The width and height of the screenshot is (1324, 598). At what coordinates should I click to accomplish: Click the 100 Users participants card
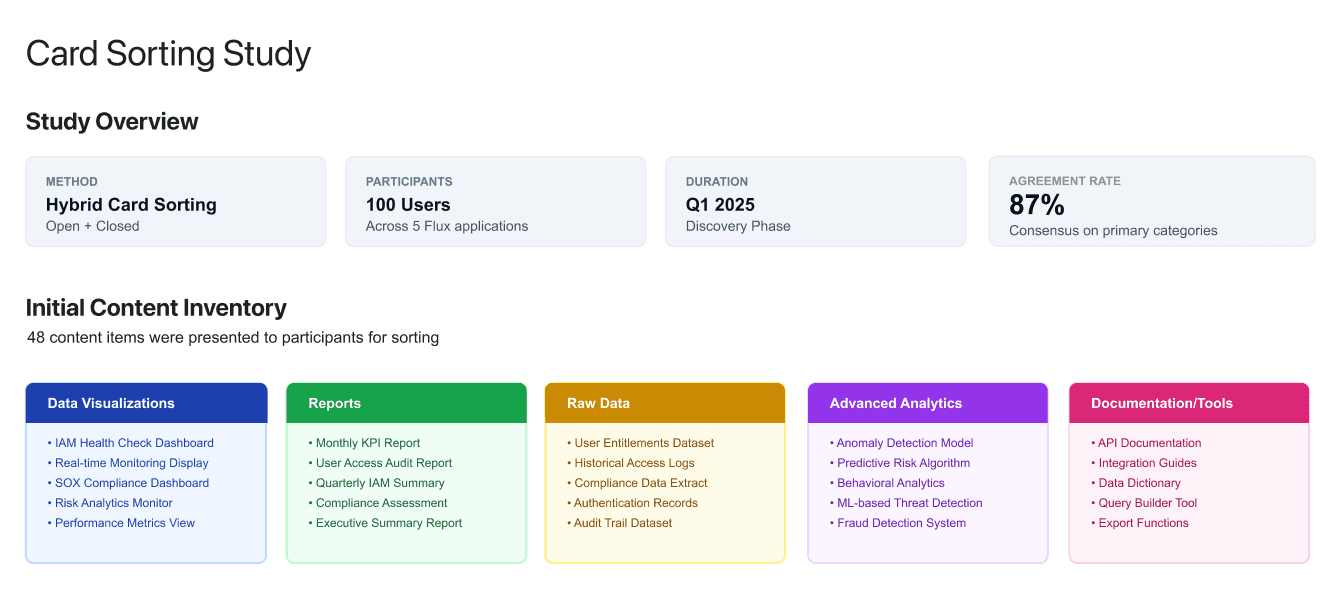point(496,201)
